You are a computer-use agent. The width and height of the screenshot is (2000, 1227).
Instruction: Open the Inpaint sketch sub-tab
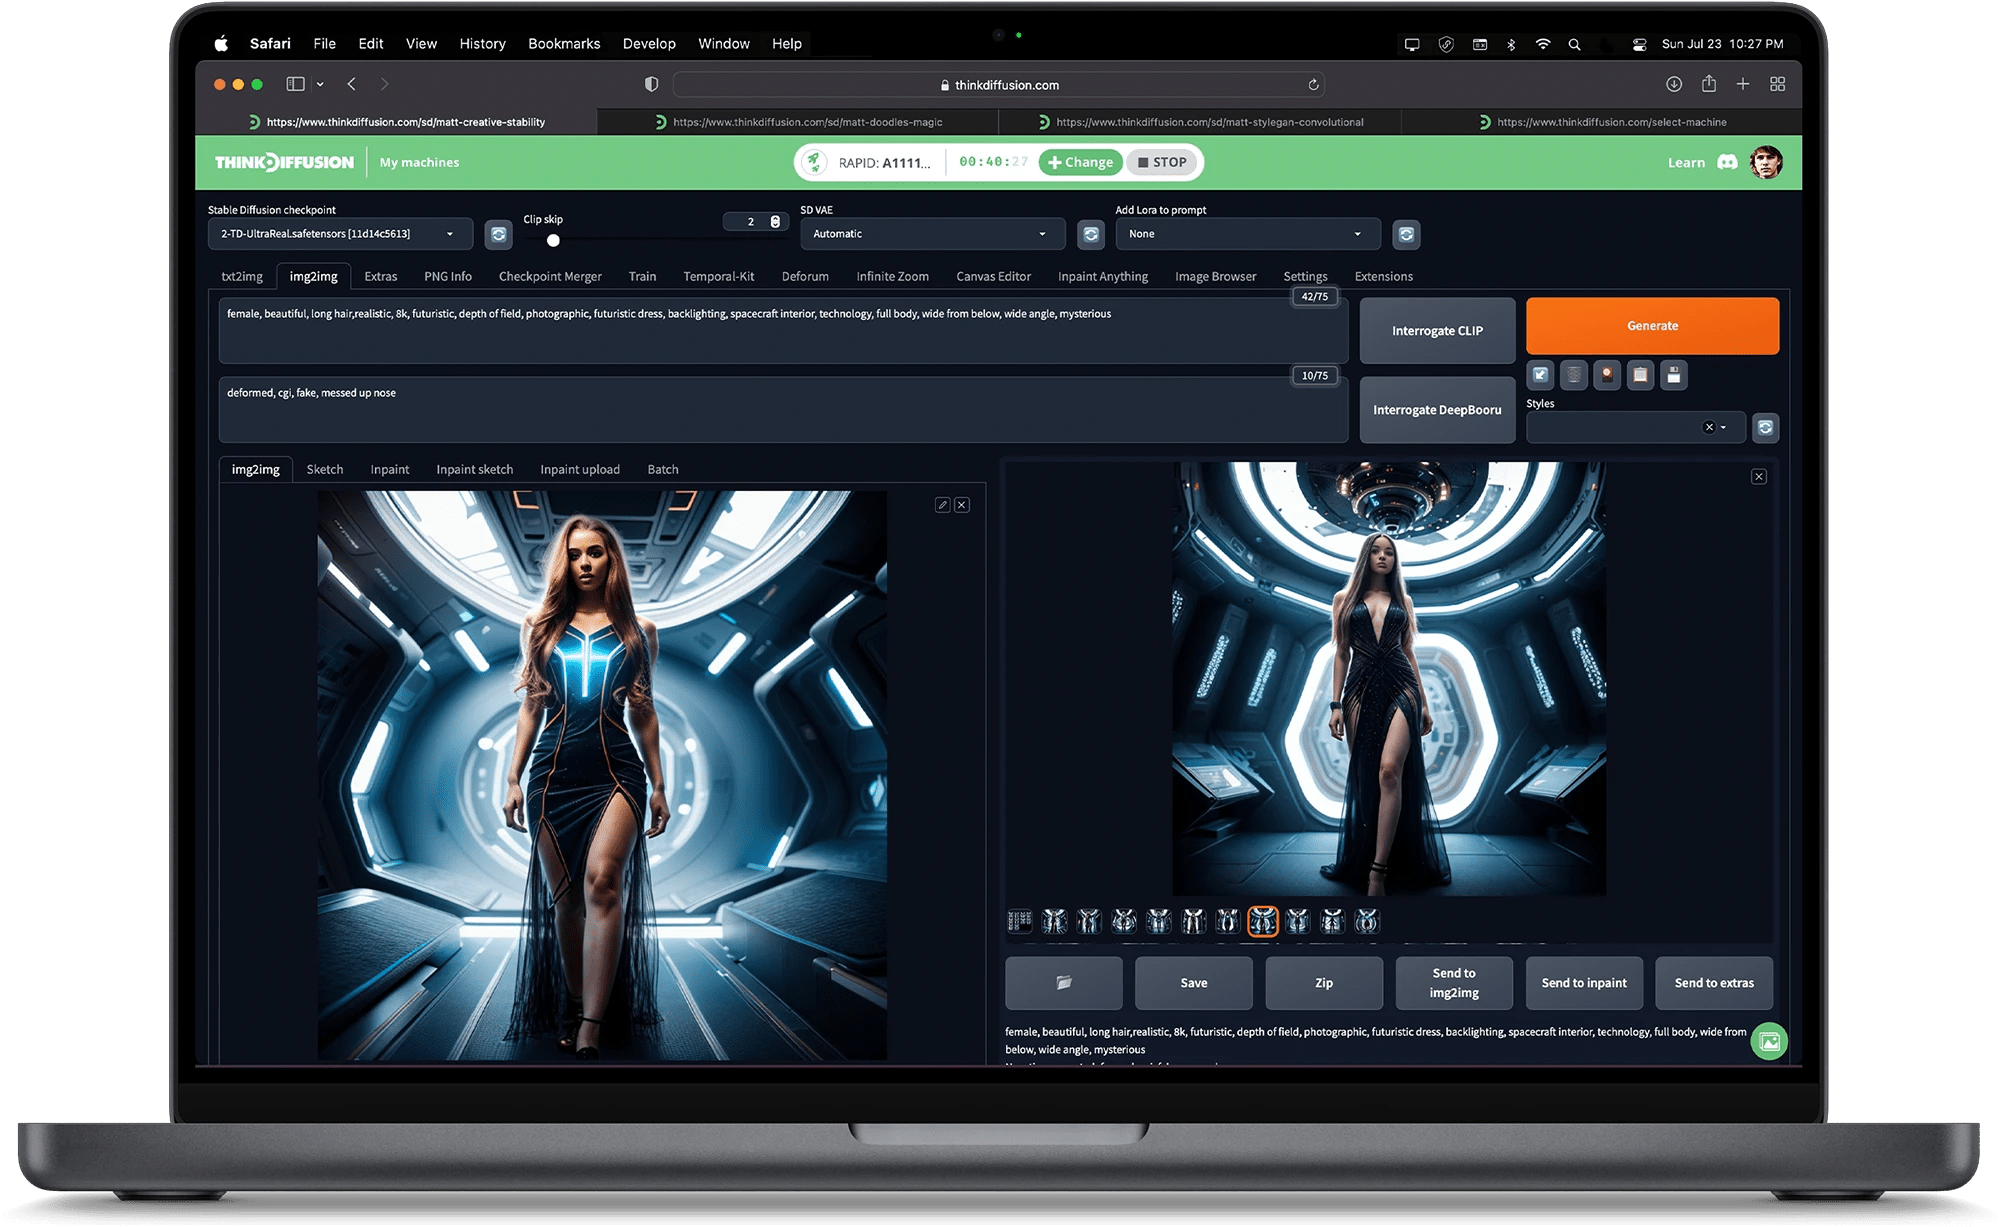point(474,469)
